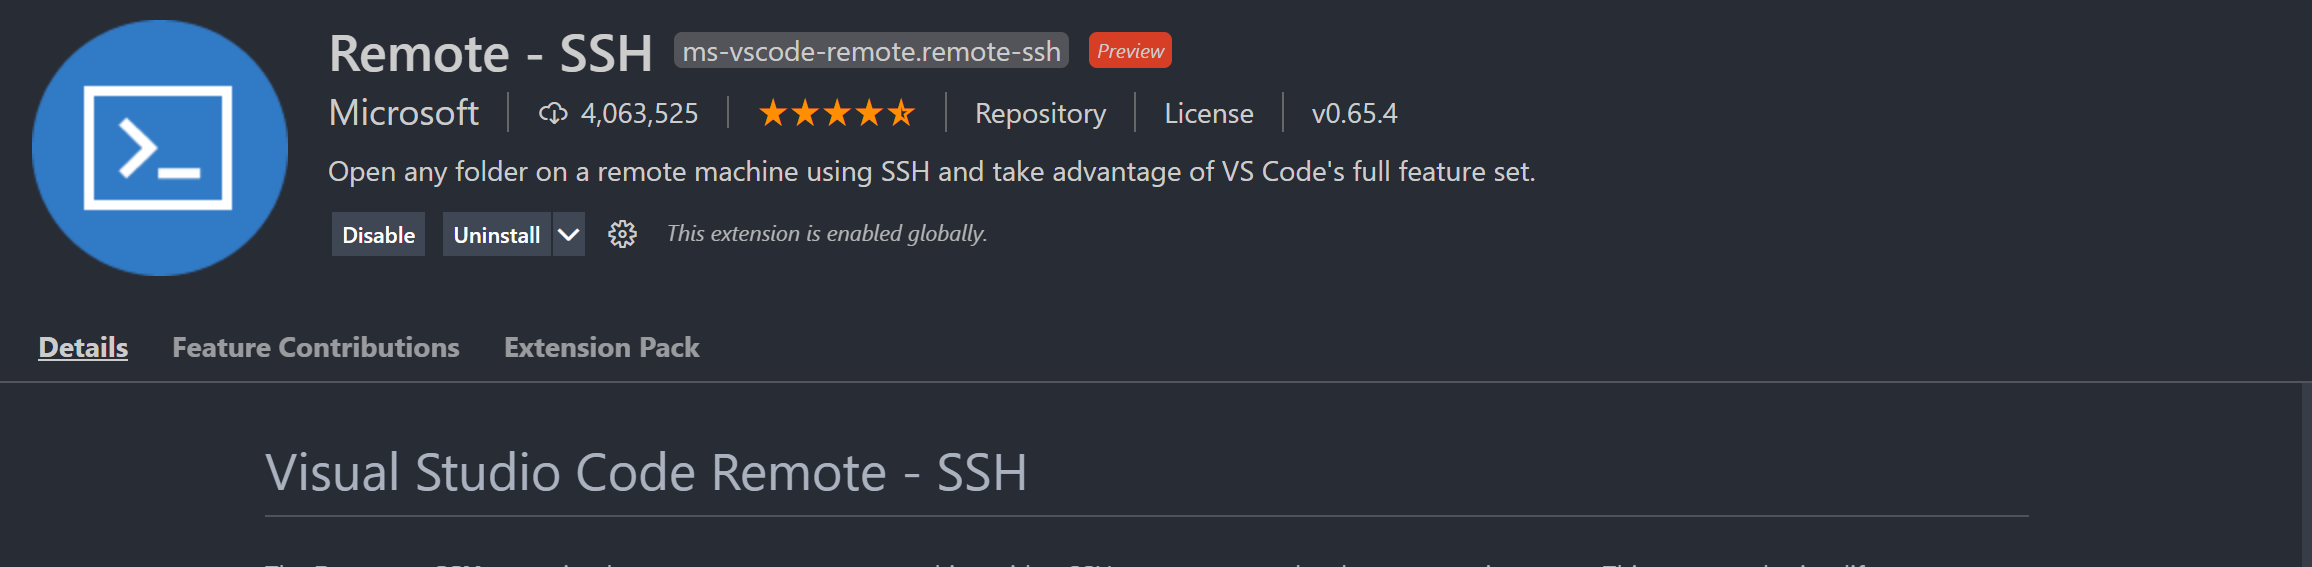Click the Preview badge
2312x567 pixels.
tap(1130, 51)
